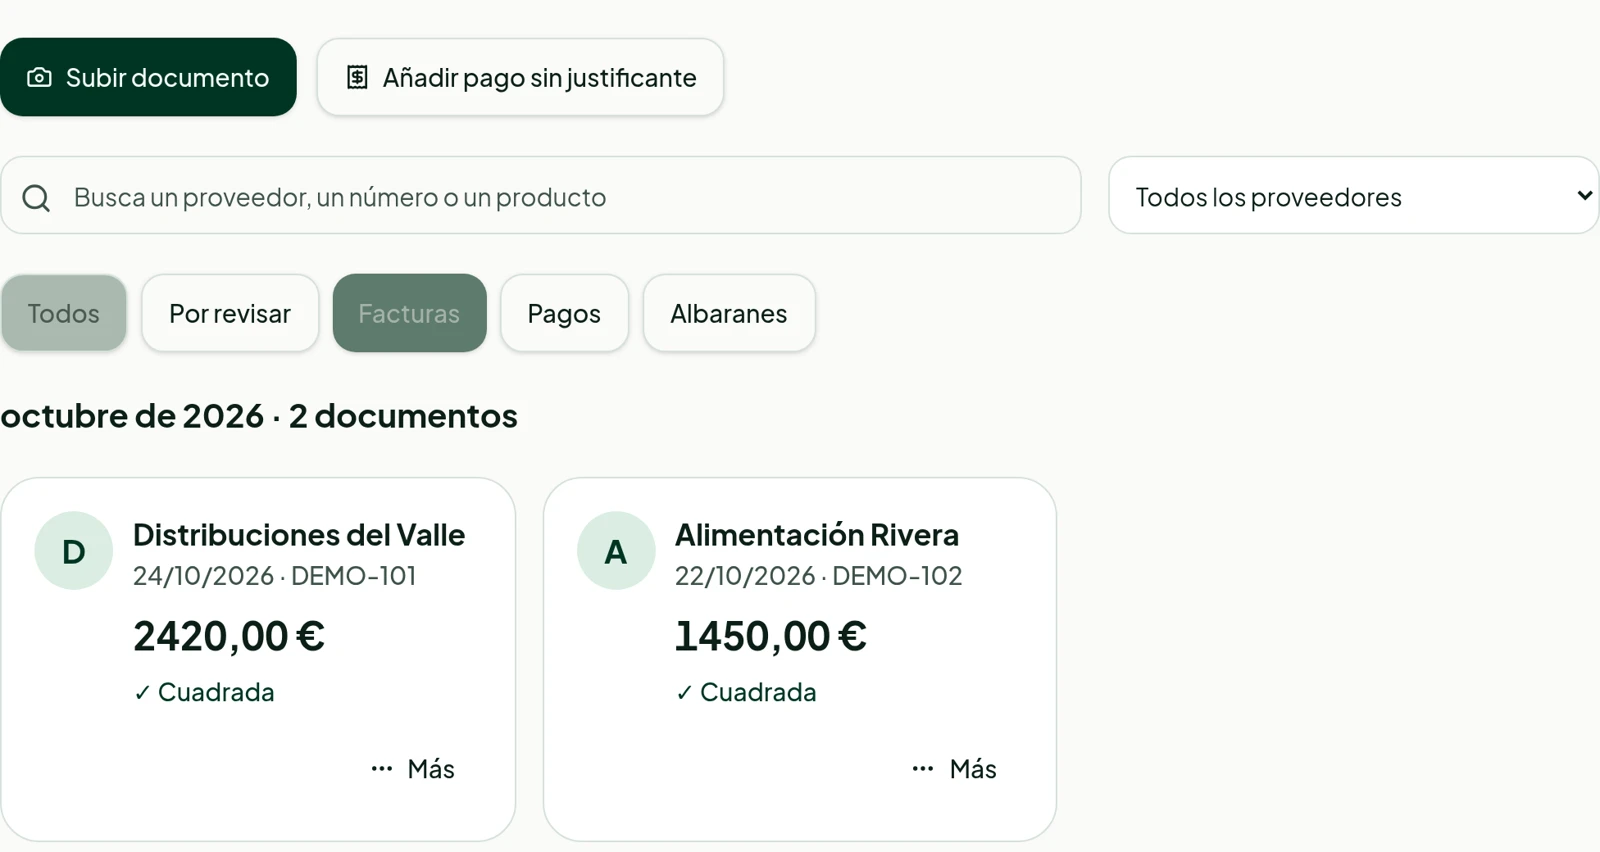Click the camera icon in Subir documento

(x=39, y=78)
